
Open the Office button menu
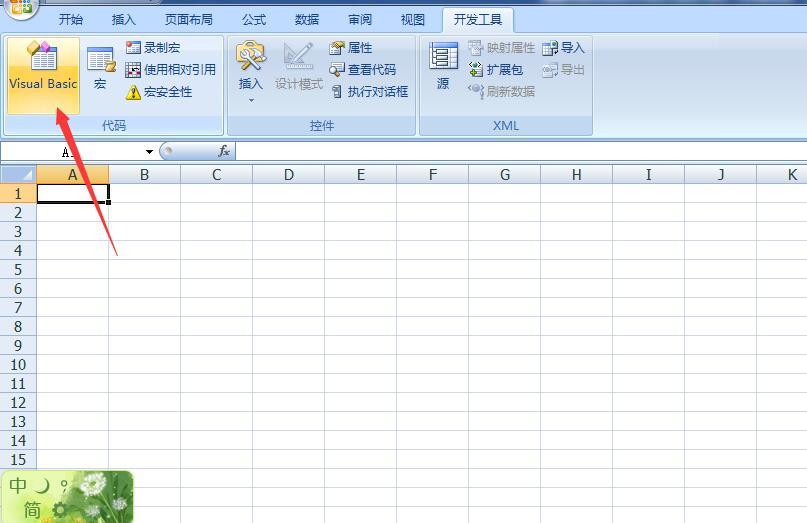pyautogui.click(x=20, y=7)
